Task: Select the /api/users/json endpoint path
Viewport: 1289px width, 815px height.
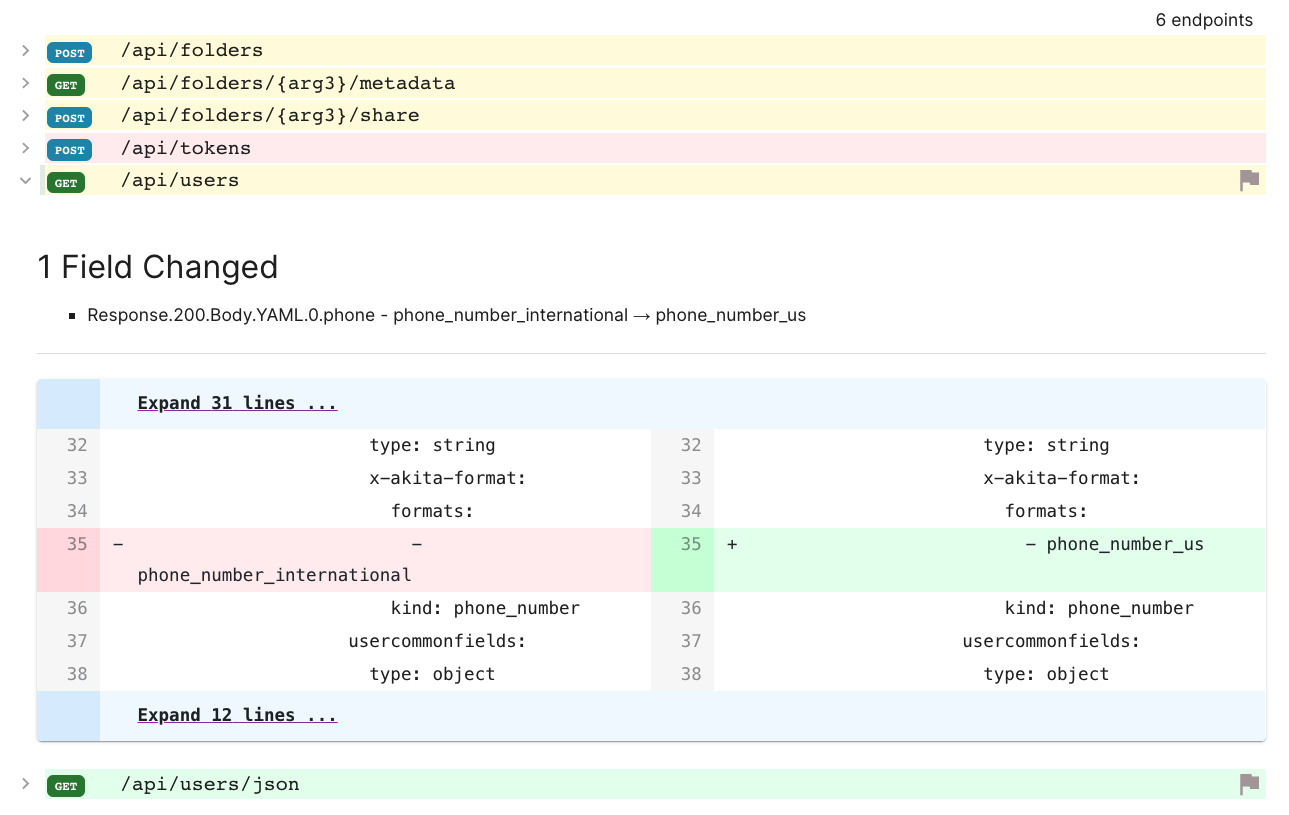Action: tap(210, 784)
